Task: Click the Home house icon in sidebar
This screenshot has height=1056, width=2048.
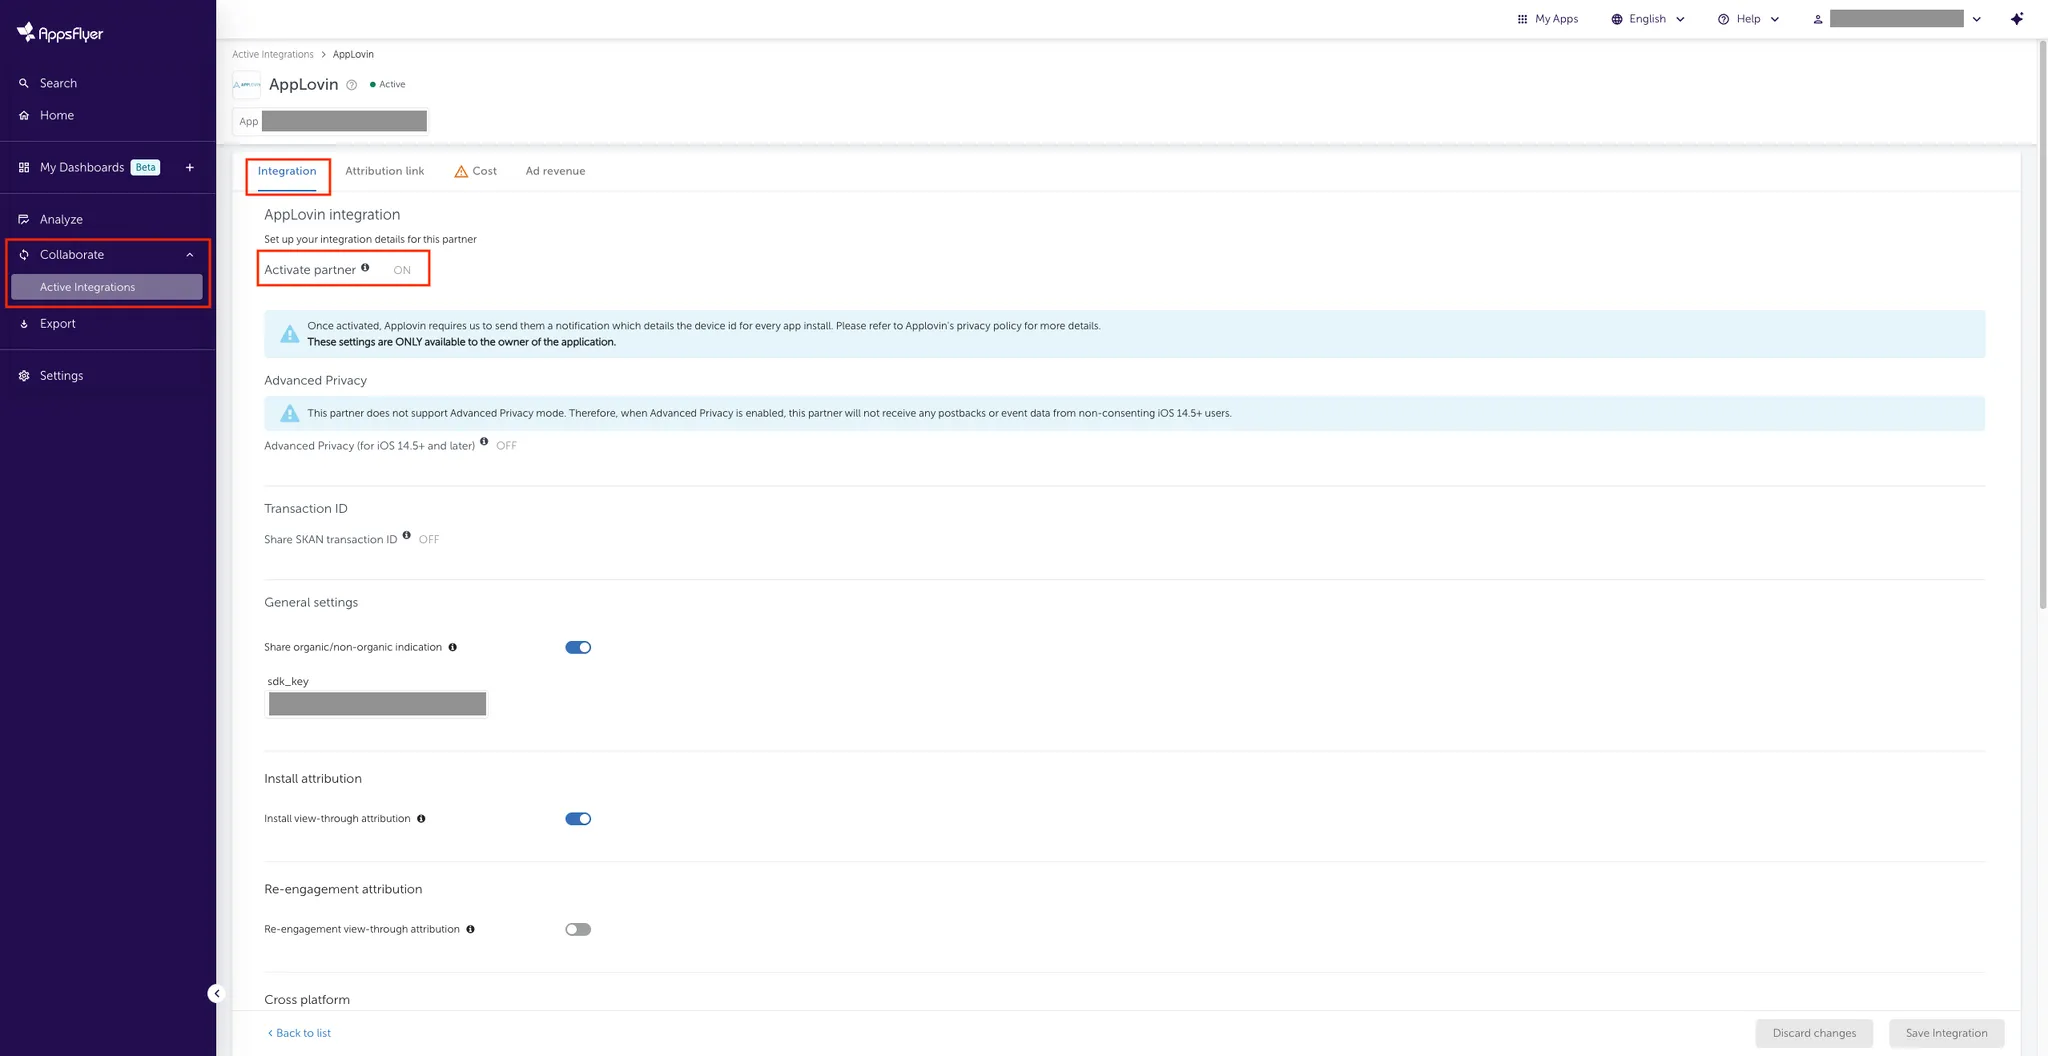Action: (x=24, y=115)
